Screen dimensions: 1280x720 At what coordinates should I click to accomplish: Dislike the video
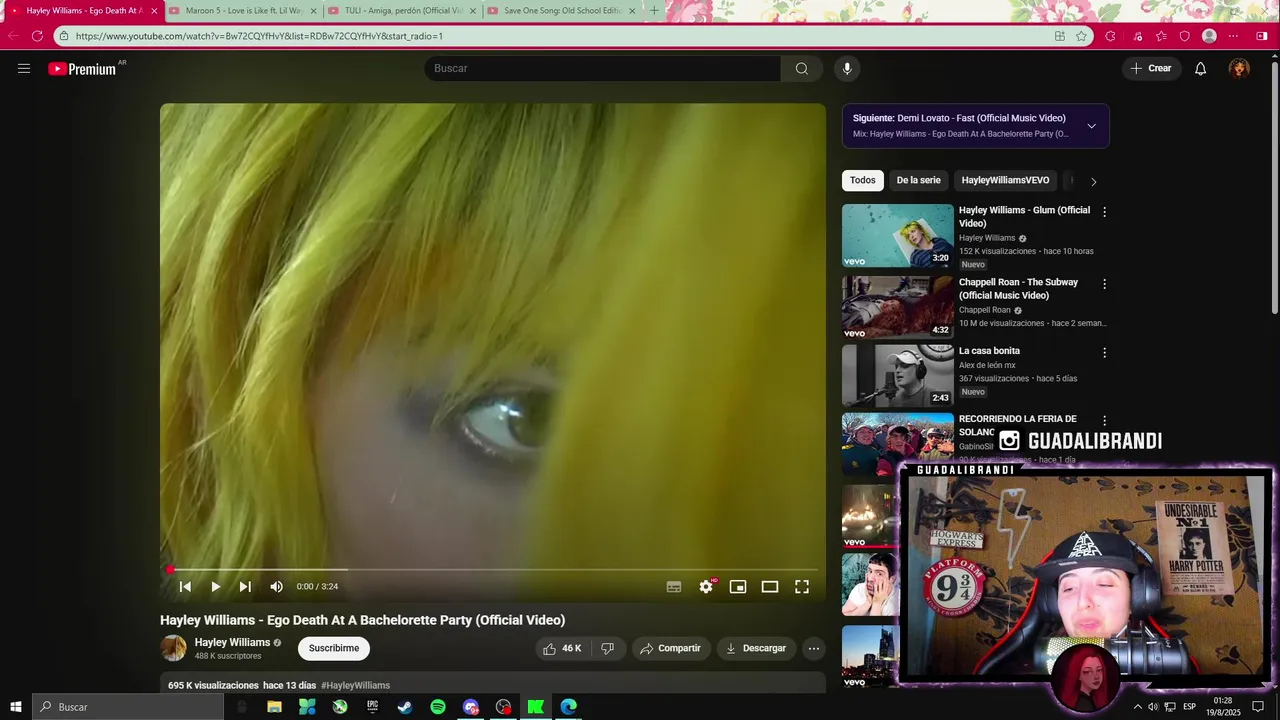tap(607, 648)
